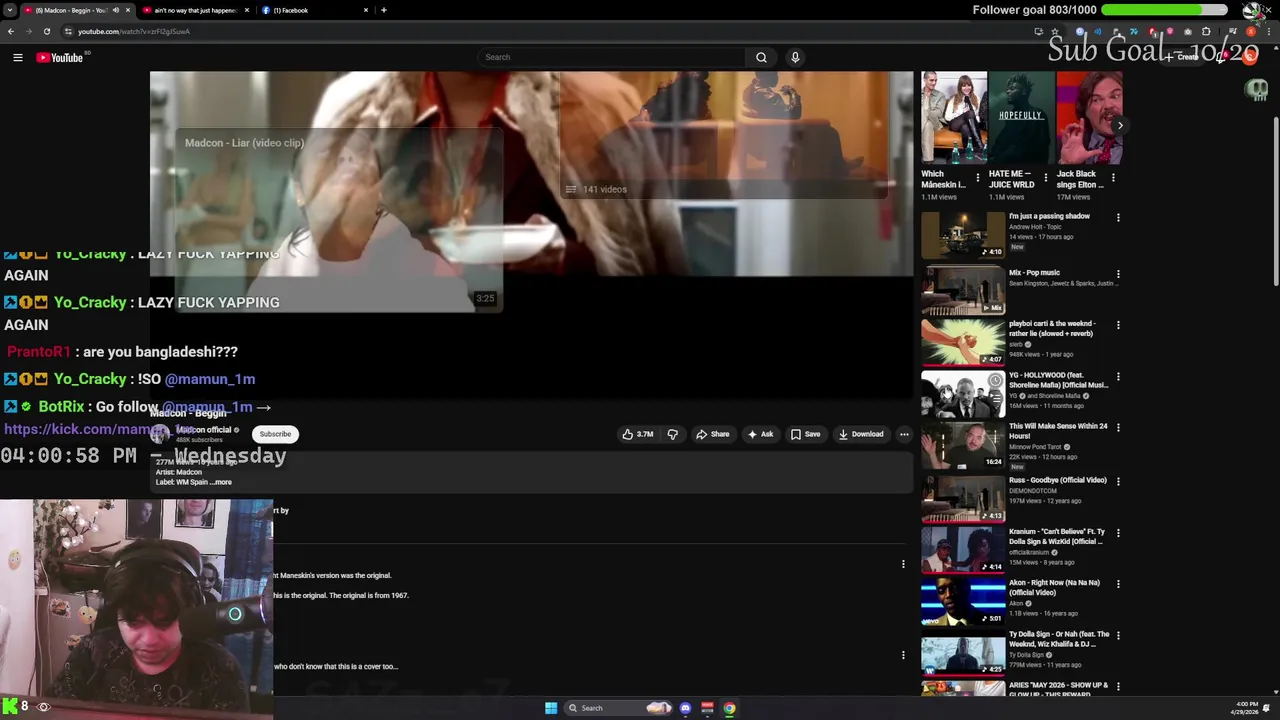Open 'Russ - Goodbye (Official Video)' title
1280x720 pixels.
pos(1058,480)
